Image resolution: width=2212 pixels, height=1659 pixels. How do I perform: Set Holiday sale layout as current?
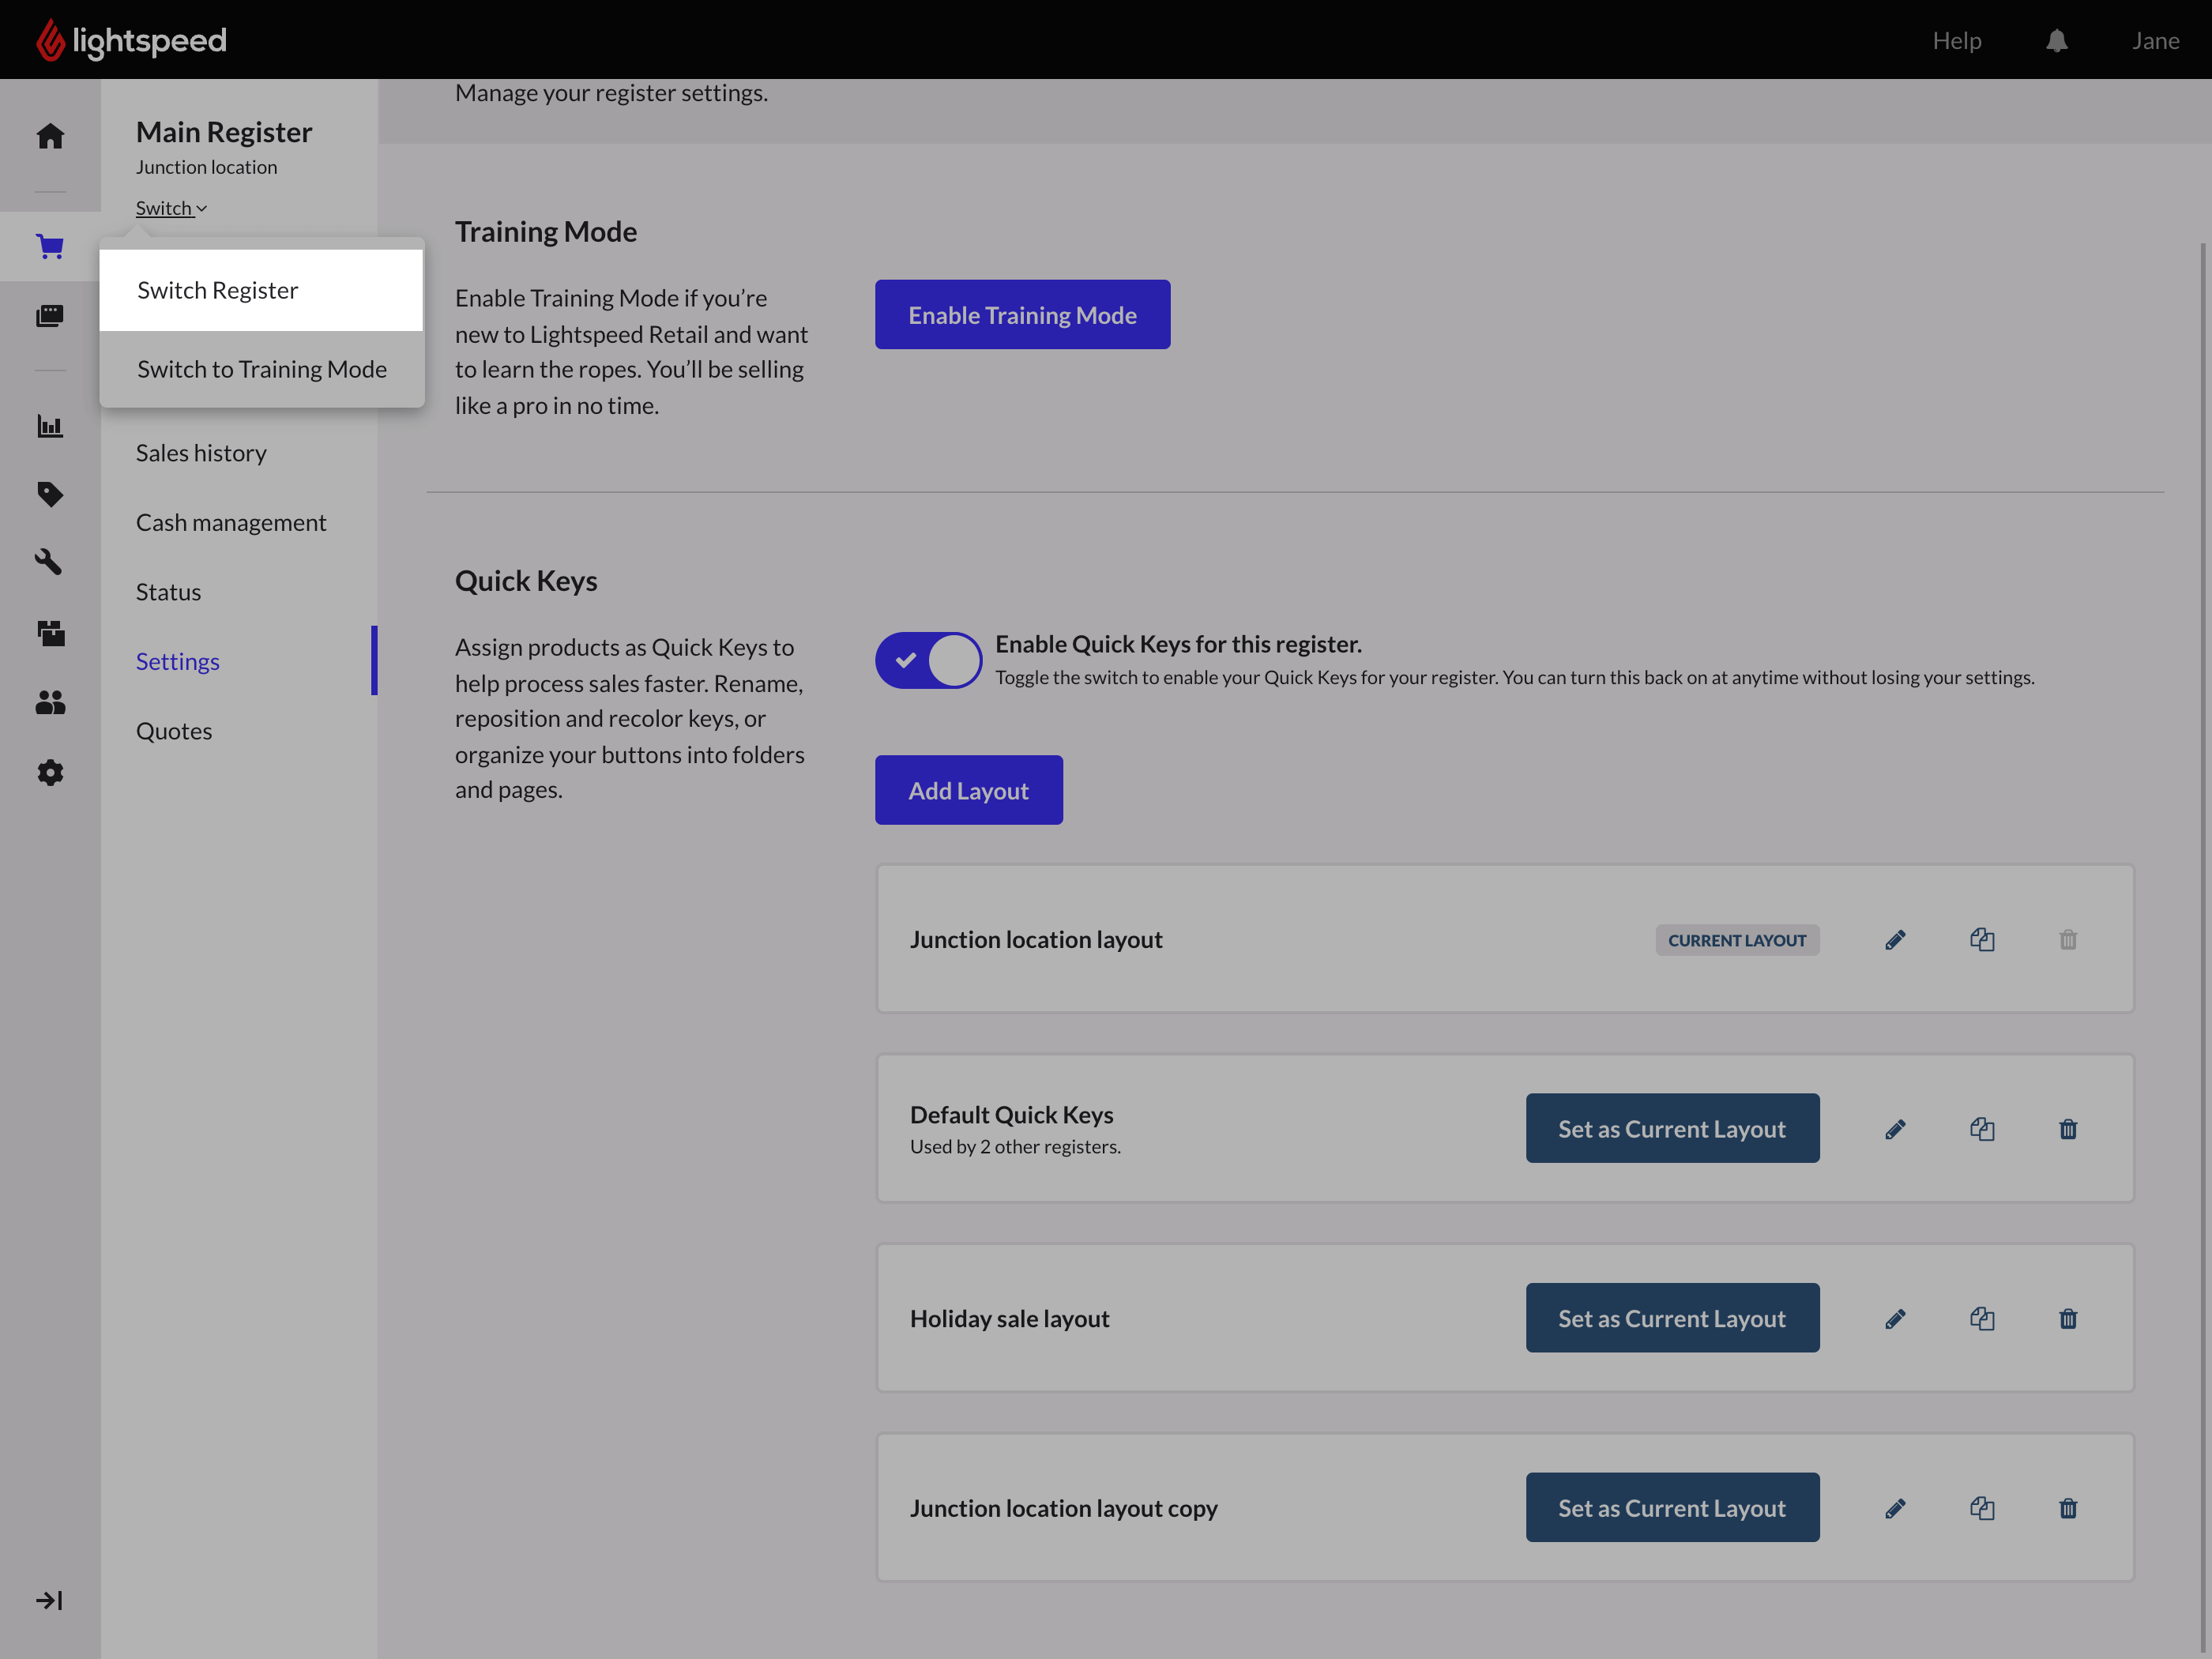coord(1672,1318)
